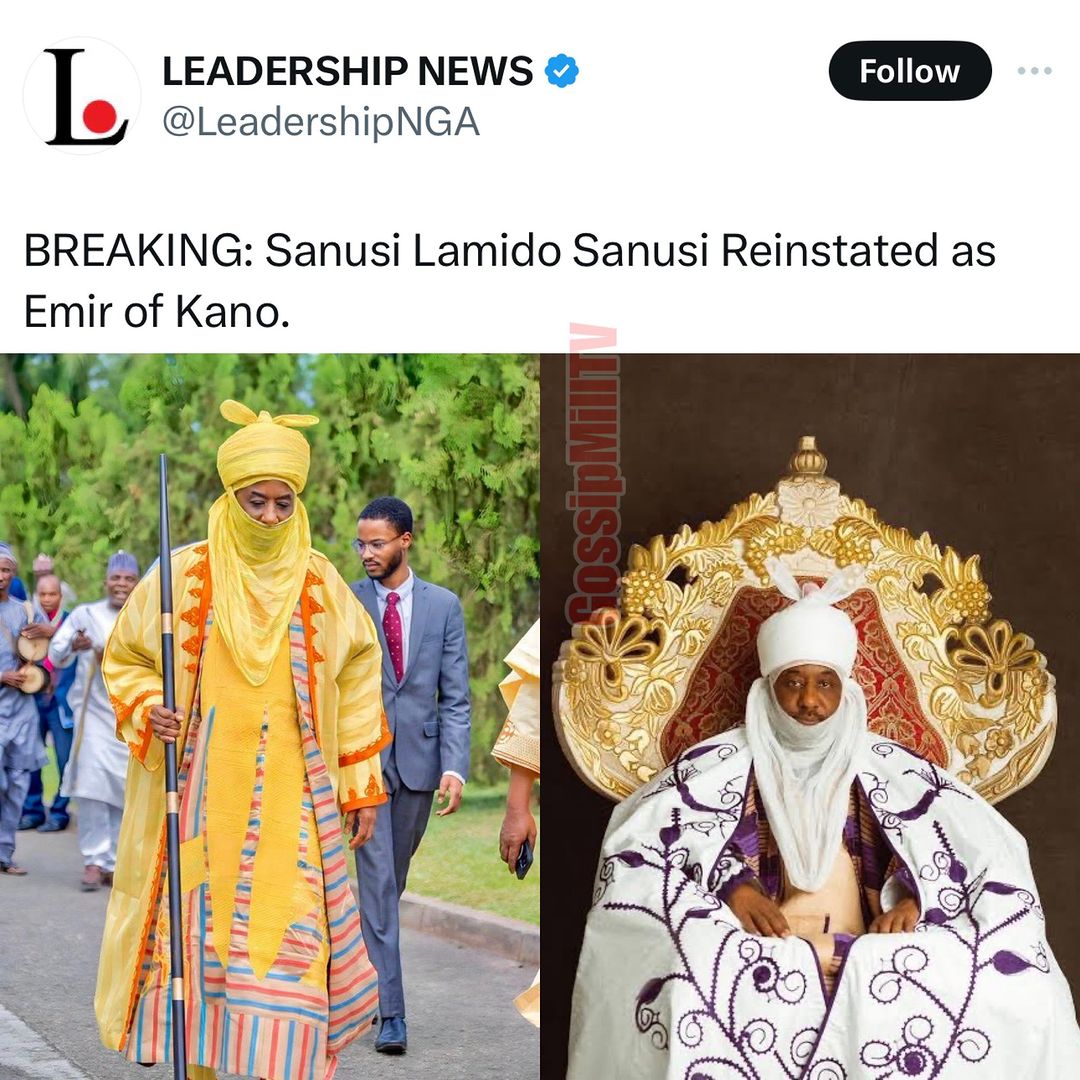Open the Leadership News profile avatar

click(82, 96)
